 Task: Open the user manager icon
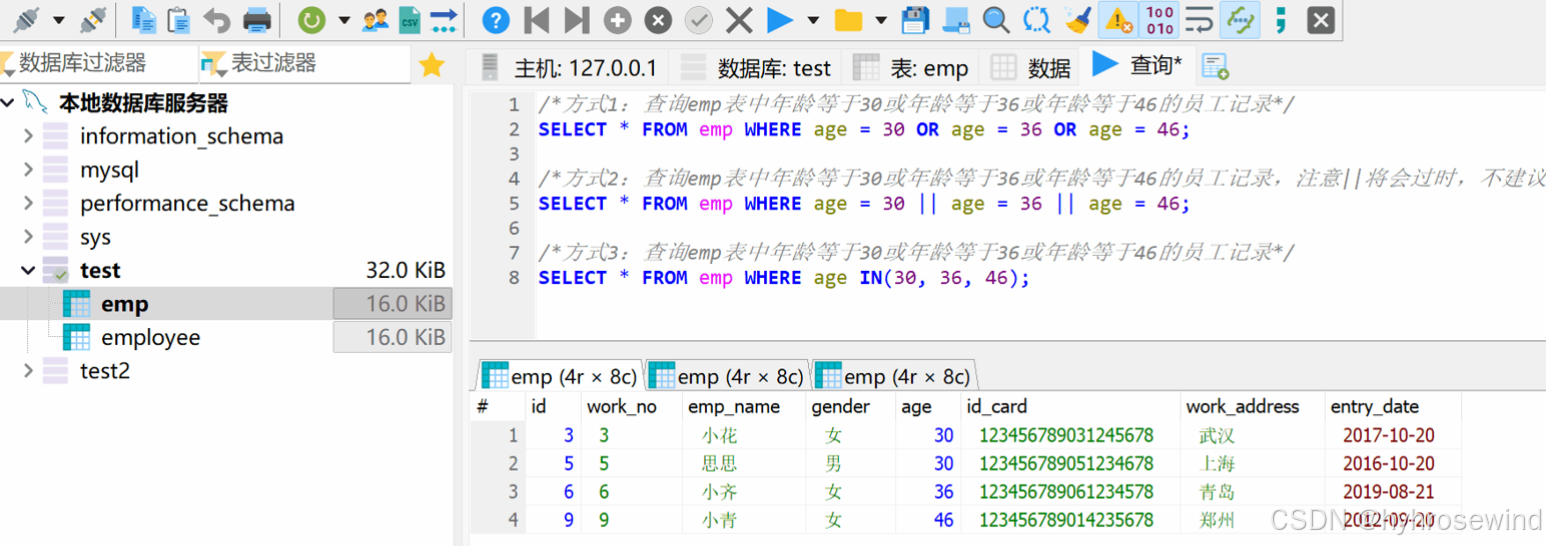375,19
